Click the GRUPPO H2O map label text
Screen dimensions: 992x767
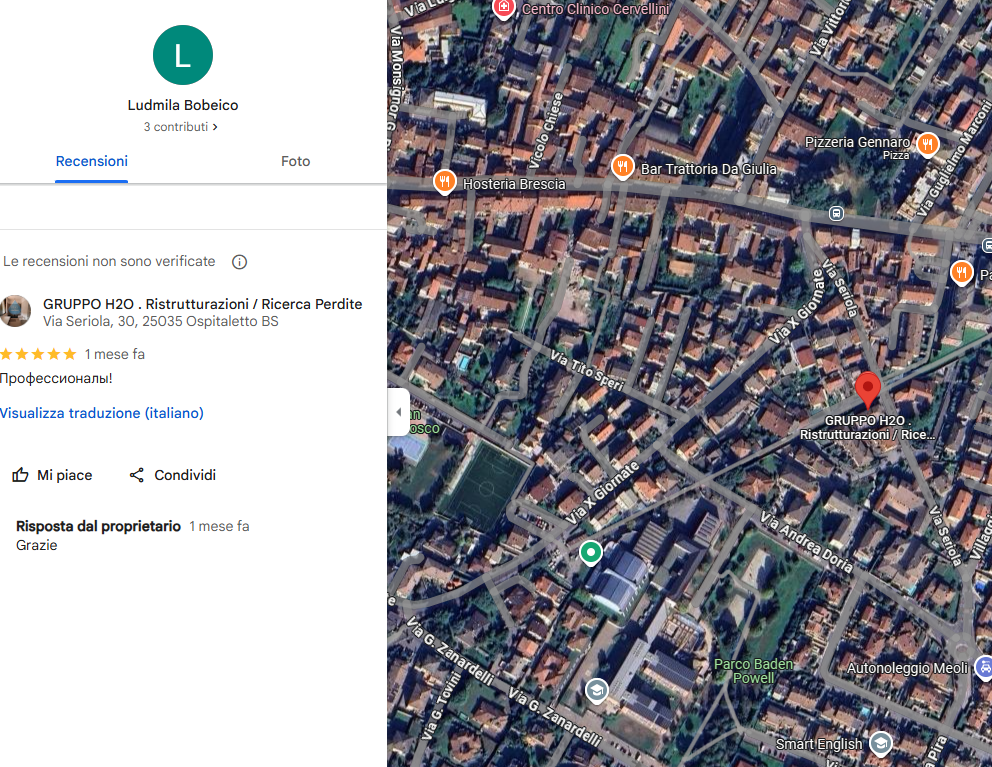pyautogui.click(x=867, y=427)
